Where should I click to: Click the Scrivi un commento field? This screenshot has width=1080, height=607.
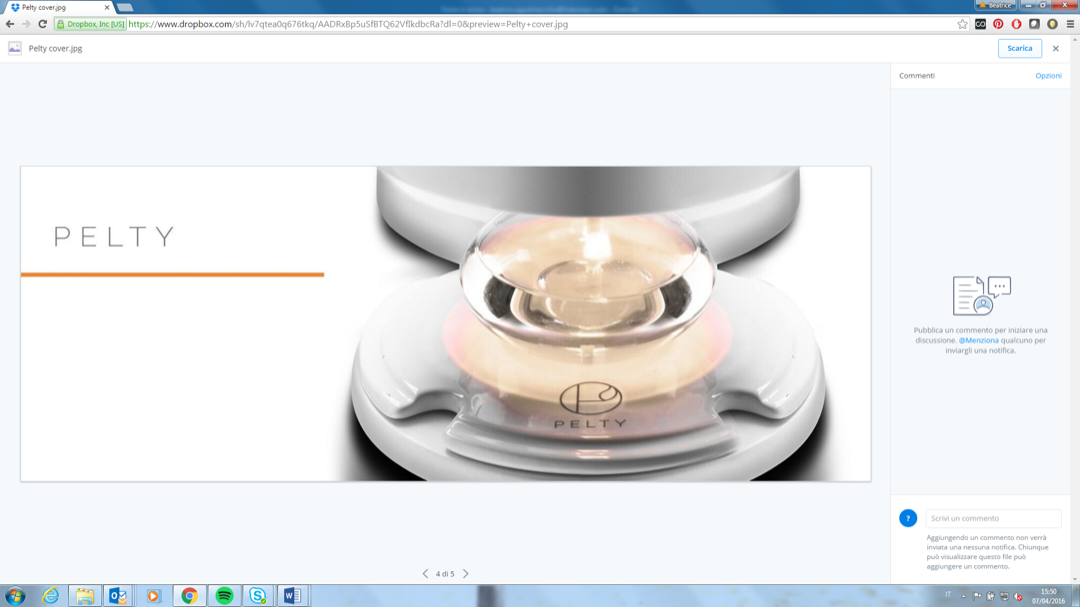pyautogui.click(x=993, y=518)
